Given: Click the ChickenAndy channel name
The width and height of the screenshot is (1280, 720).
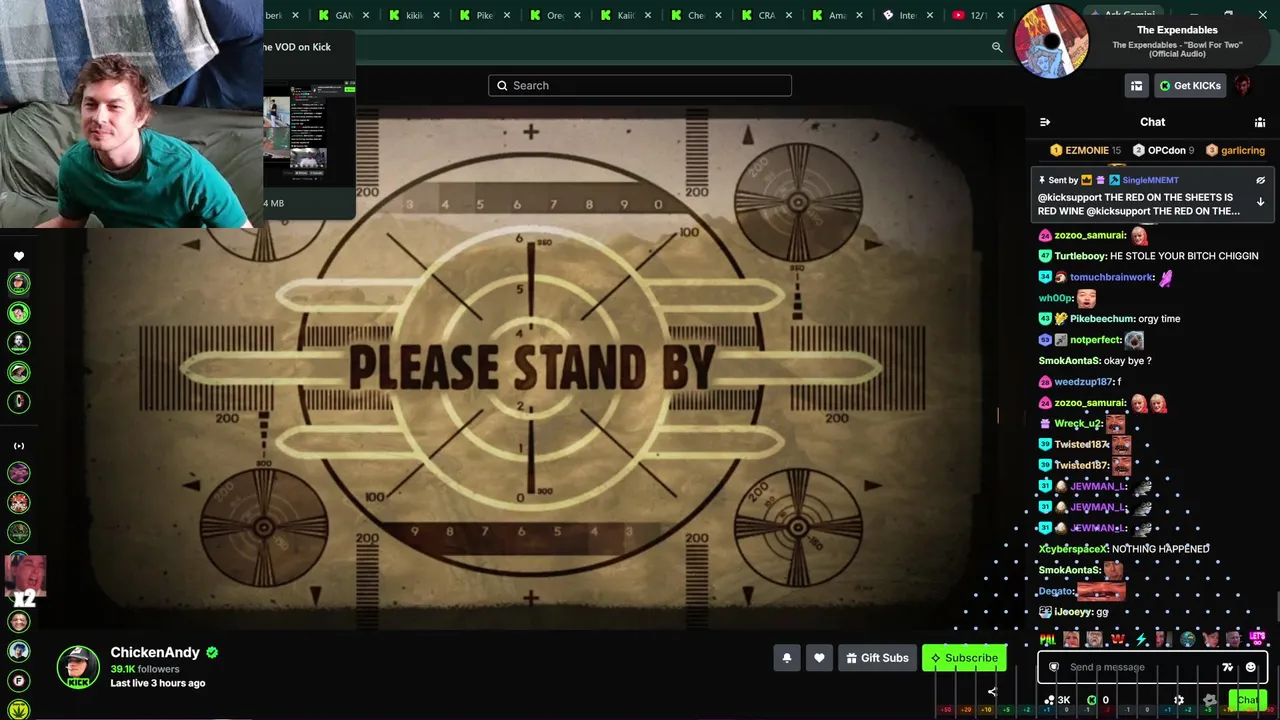Looking at the screenshot, I should [x=155, y=652].
